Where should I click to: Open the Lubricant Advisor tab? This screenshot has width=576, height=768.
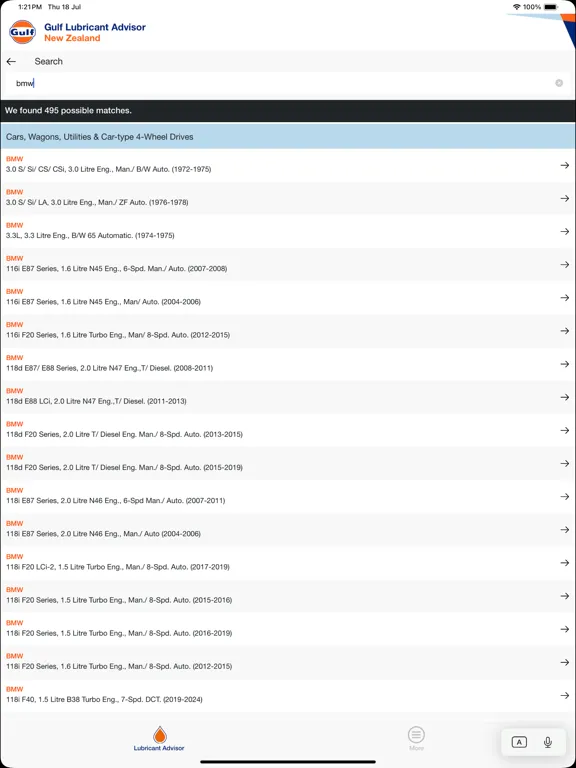(159, 739)
